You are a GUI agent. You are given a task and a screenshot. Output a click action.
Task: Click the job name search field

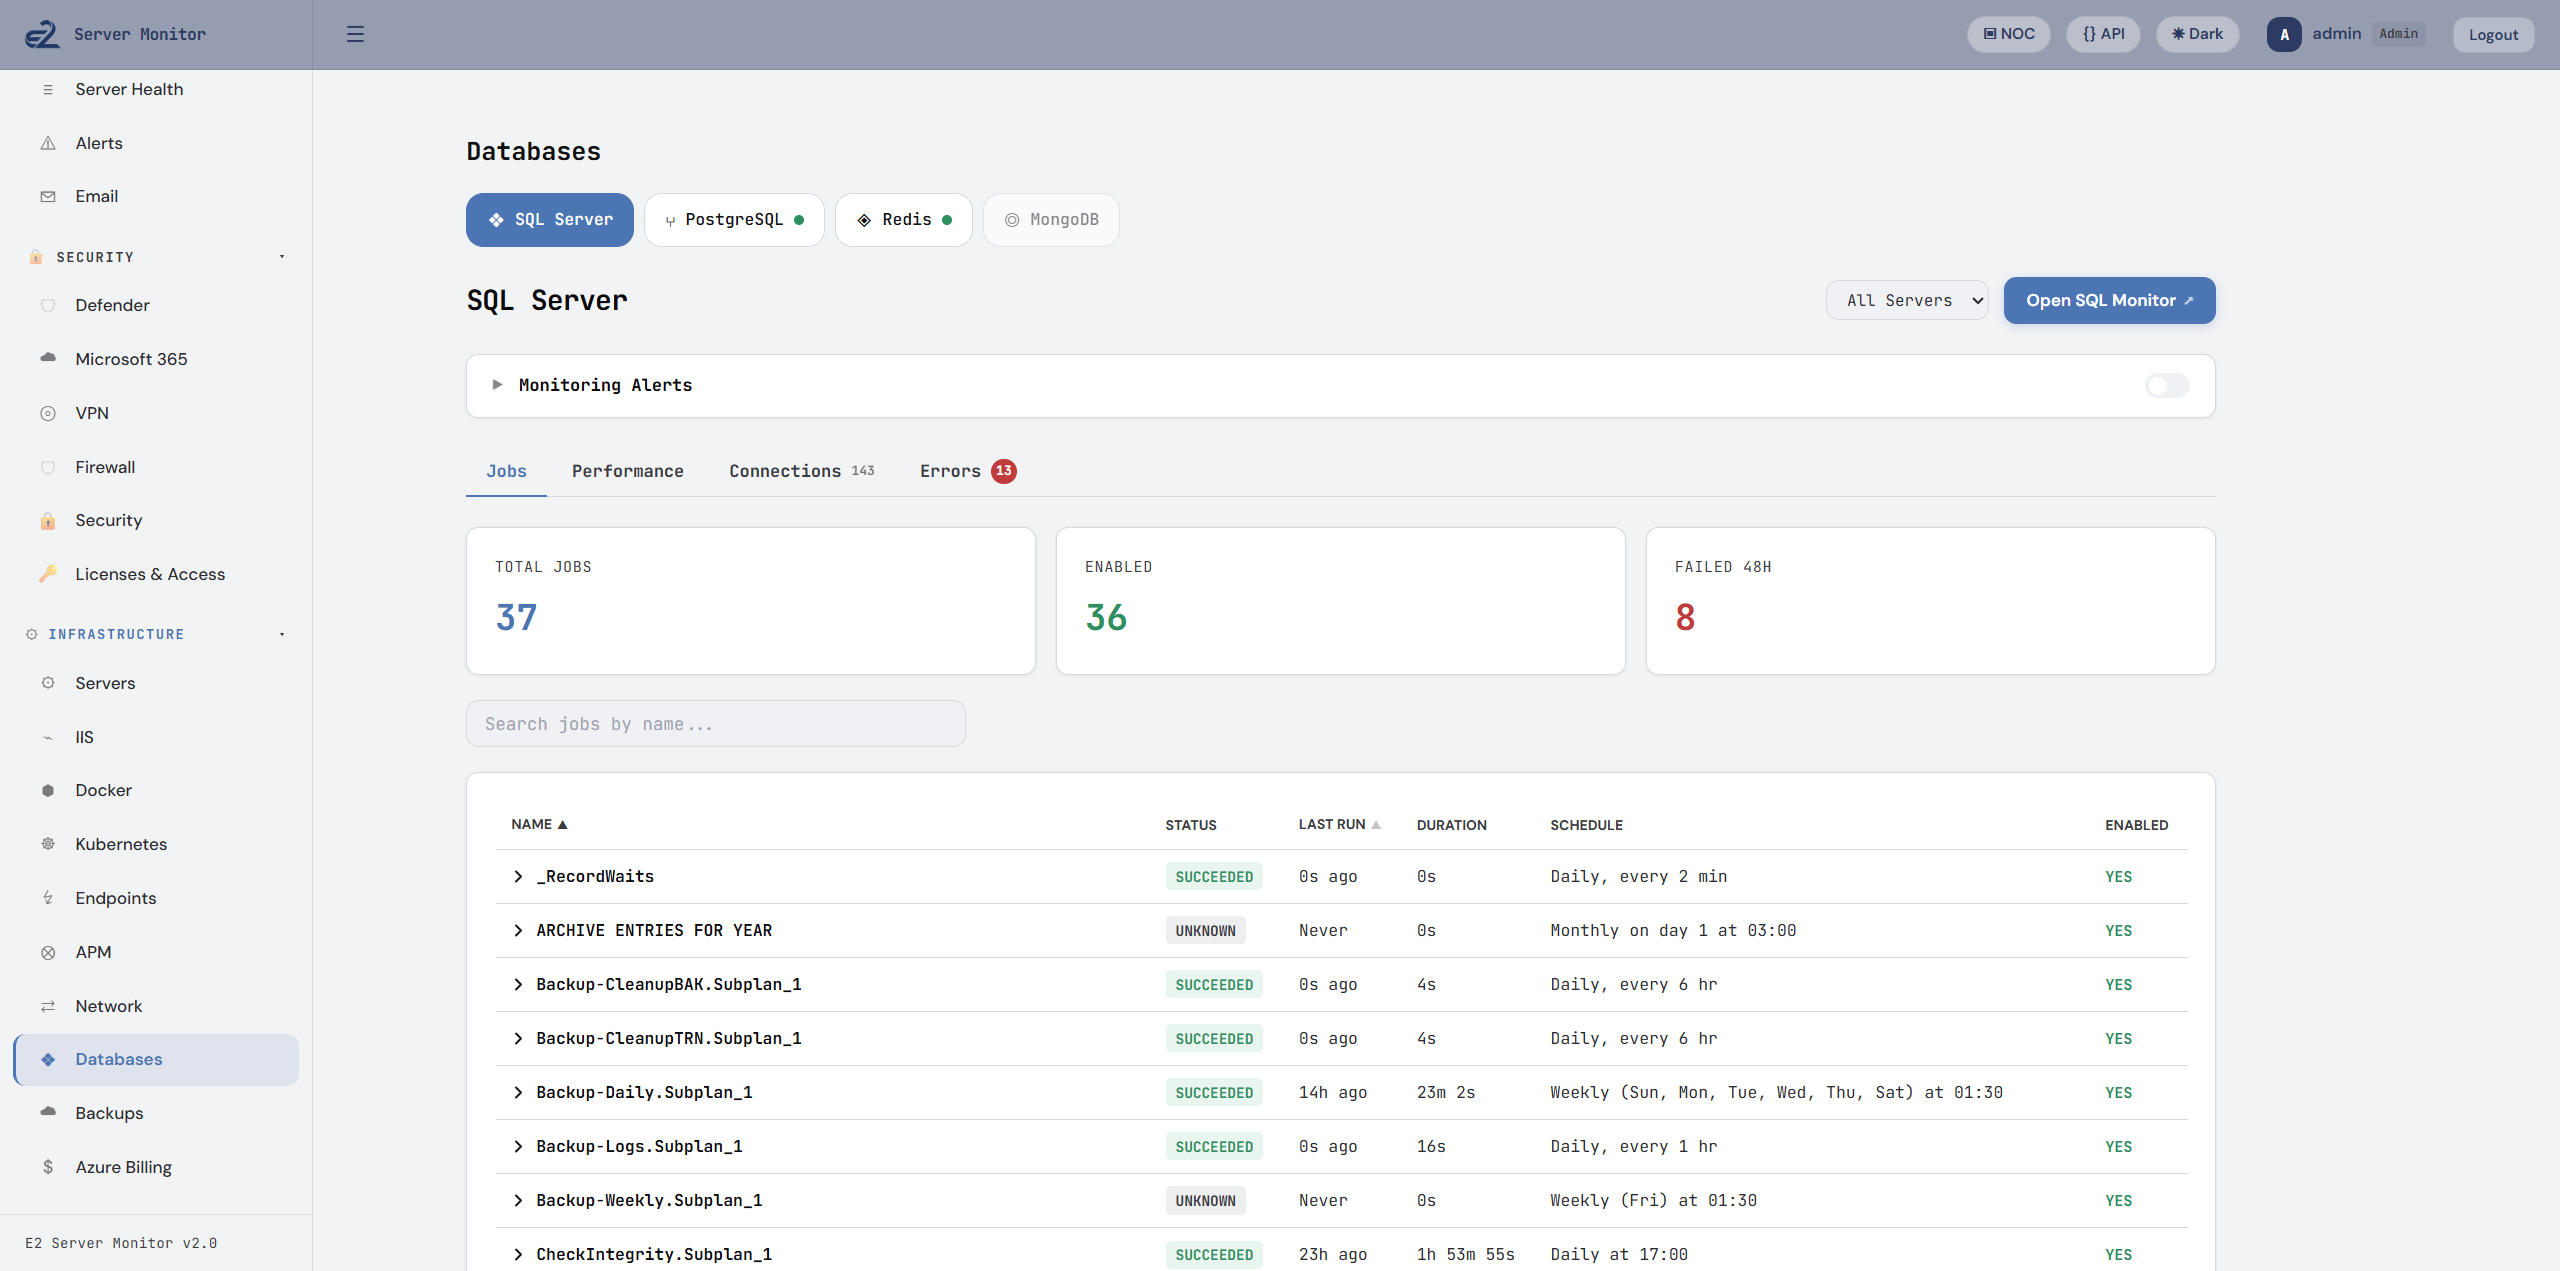tap(715, 723)
